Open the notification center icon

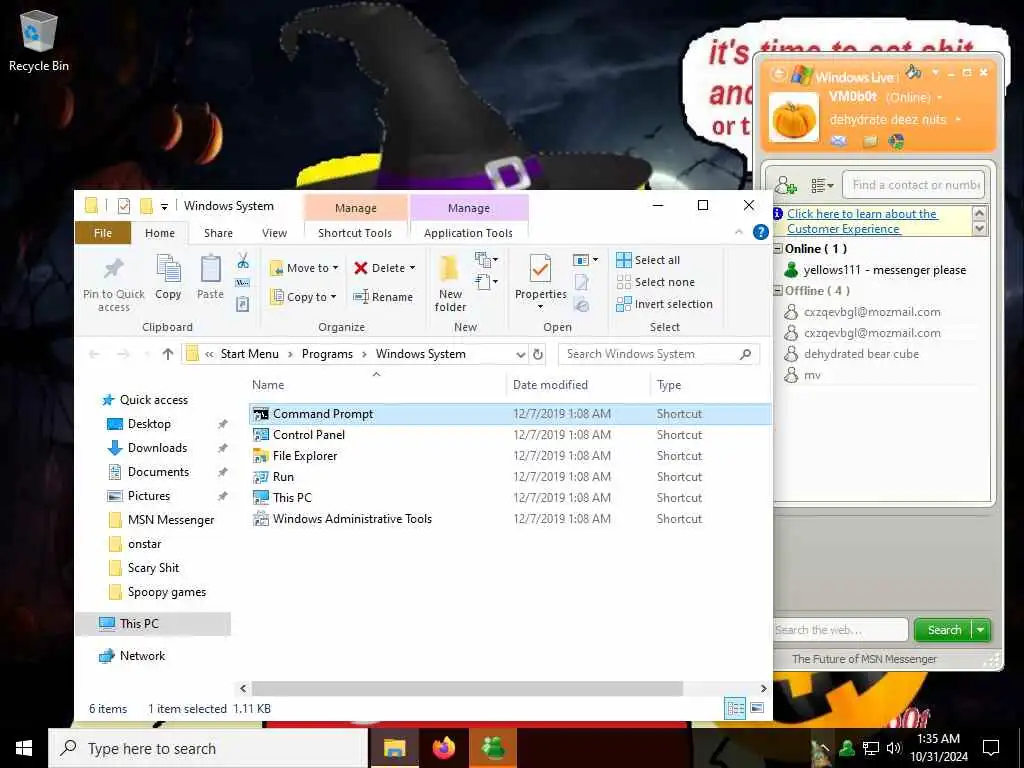(991, 748)
